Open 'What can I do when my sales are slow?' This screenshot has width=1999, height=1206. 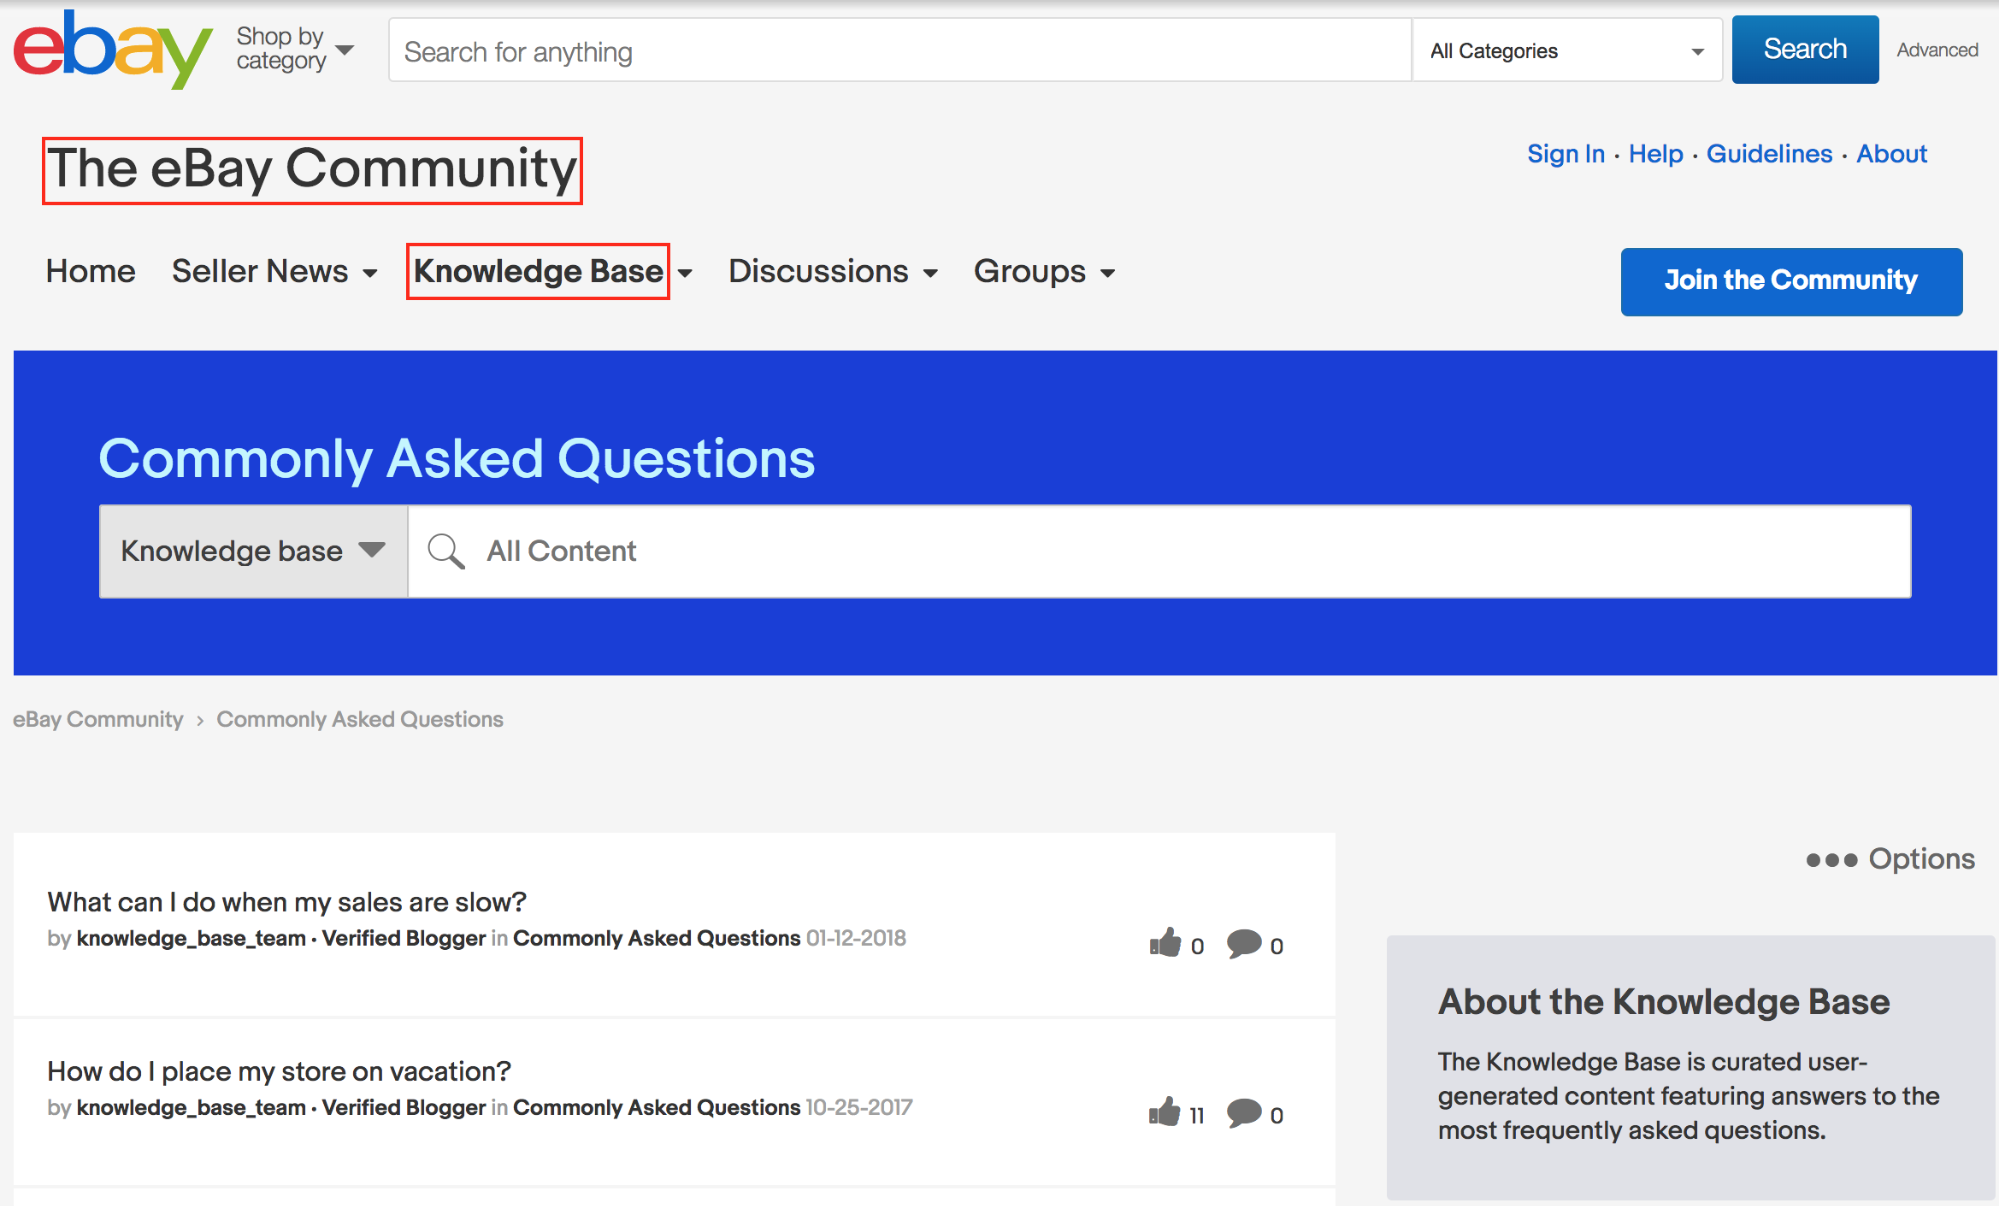(287, 902)
